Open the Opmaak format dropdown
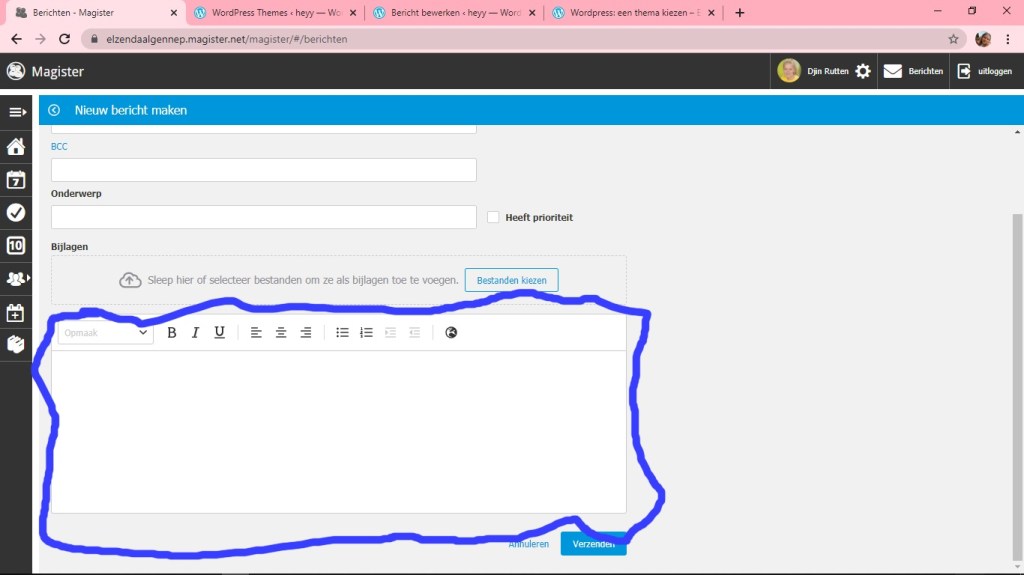 [x=105, y=333]
